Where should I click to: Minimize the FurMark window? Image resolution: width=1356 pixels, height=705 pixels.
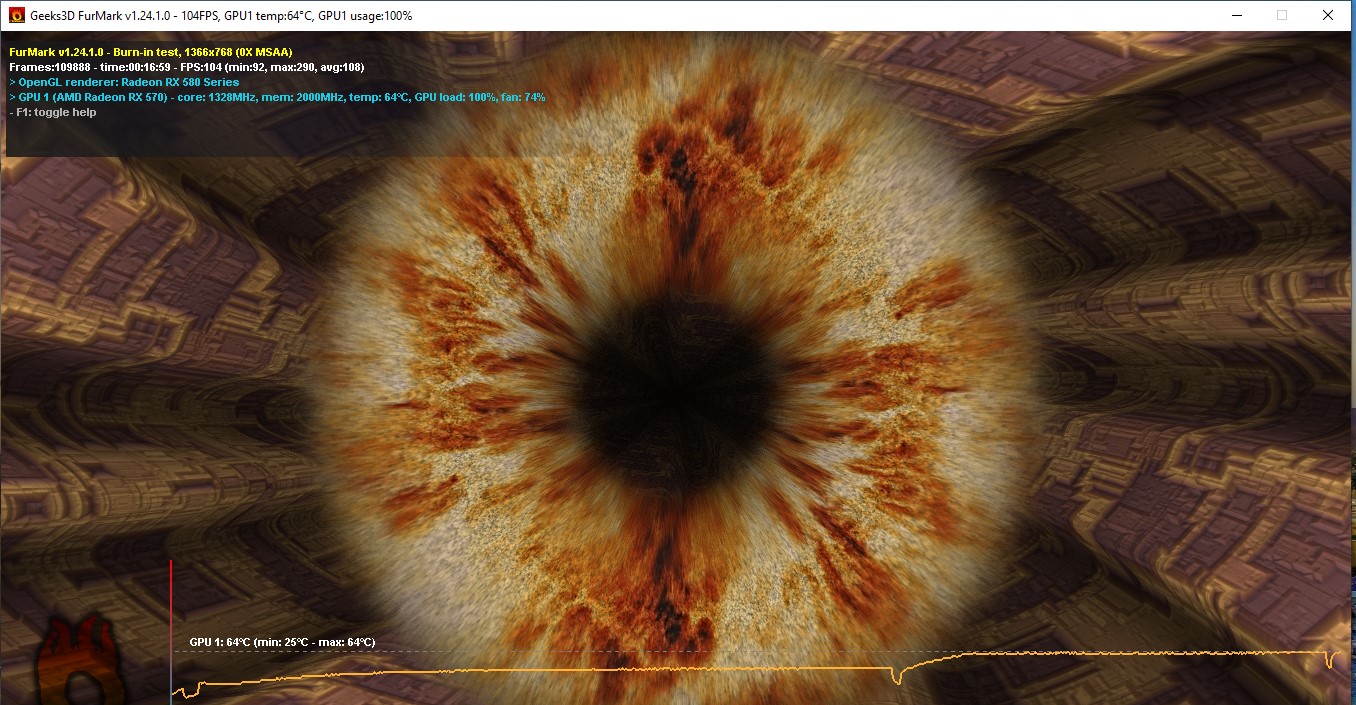coord(1236,16)
